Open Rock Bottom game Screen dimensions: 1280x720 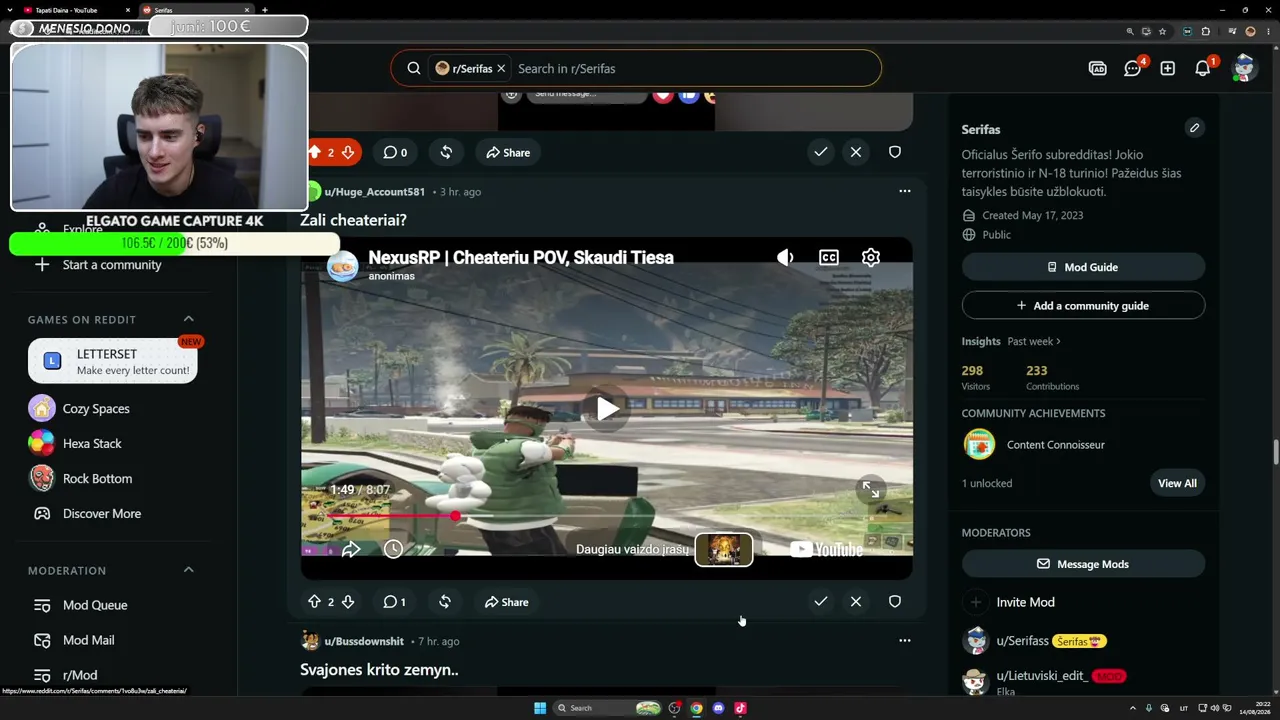(x=97, y=478)
